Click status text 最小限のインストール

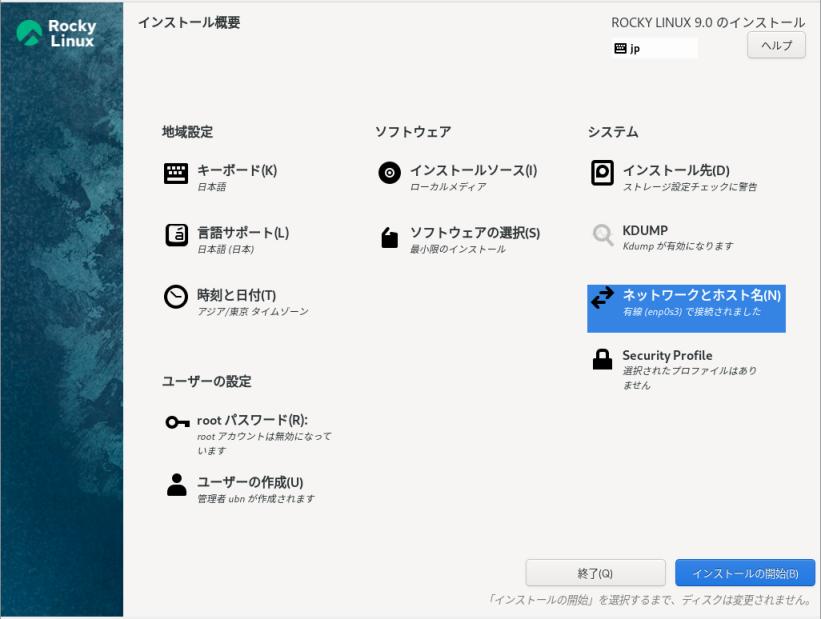click(458, 249)
